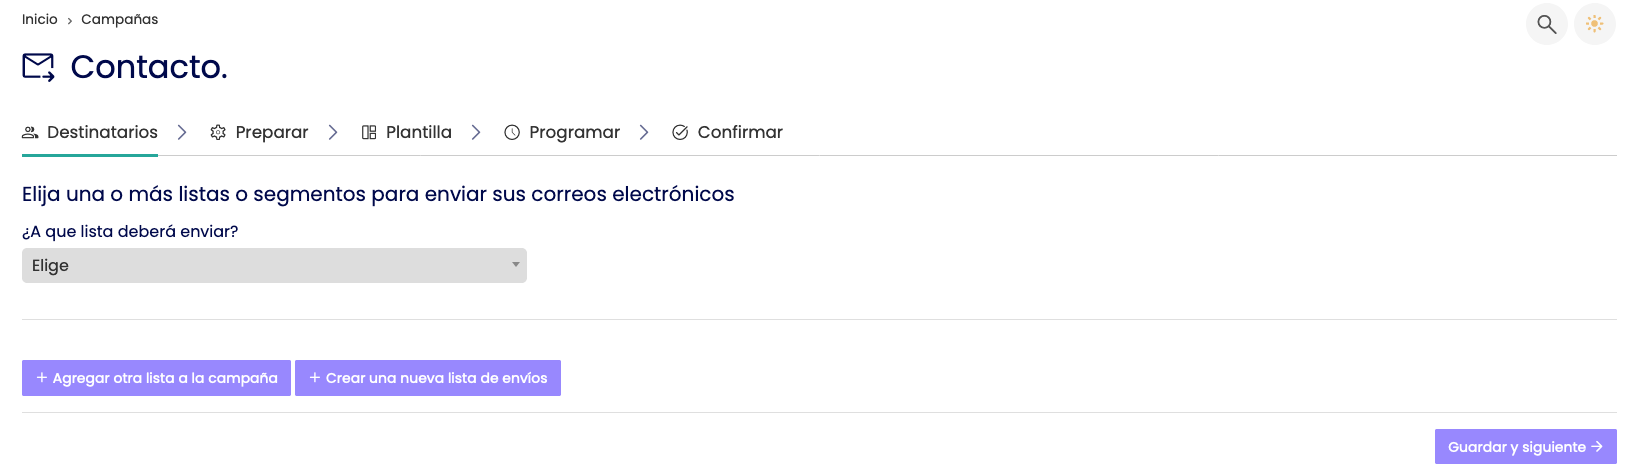Click the chevron after Destinatarios step
The height and width of the screenshot is (473, 1645).
[x=182, y=132]
